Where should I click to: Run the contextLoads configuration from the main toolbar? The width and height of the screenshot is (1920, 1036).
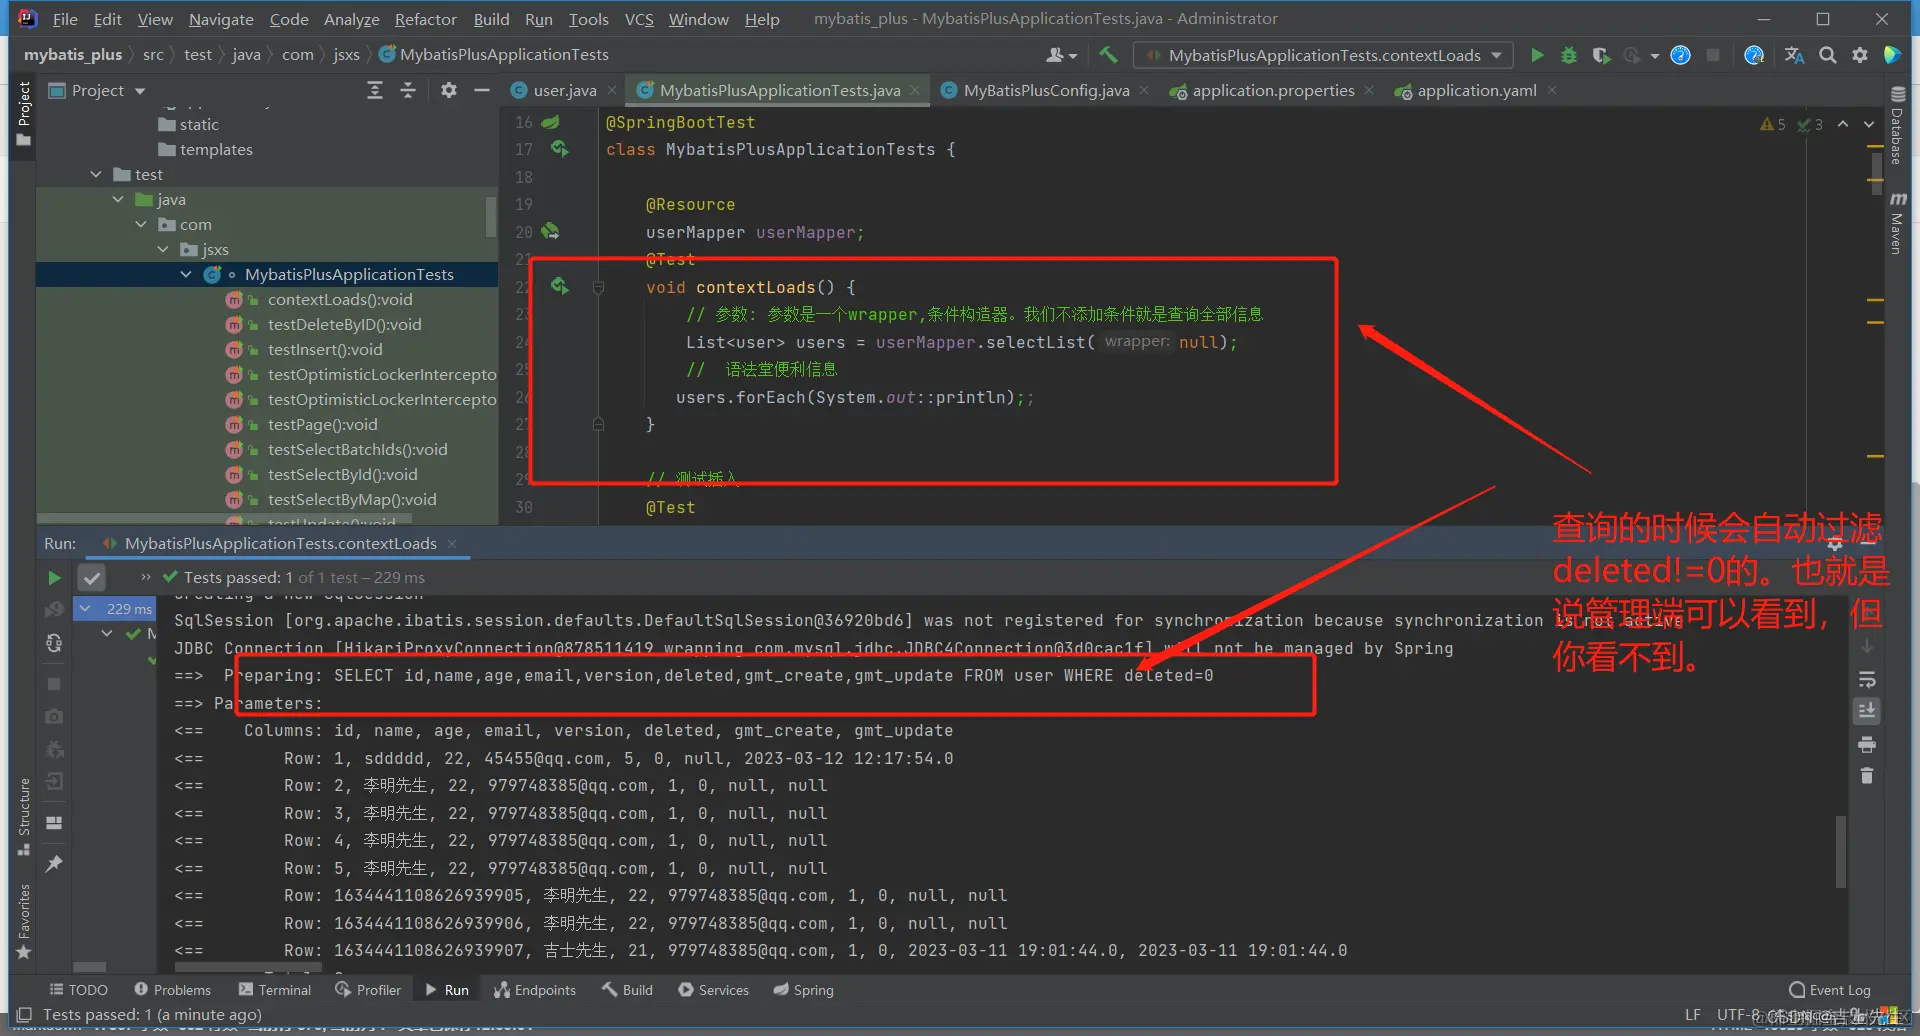[x=1537, y=55]
